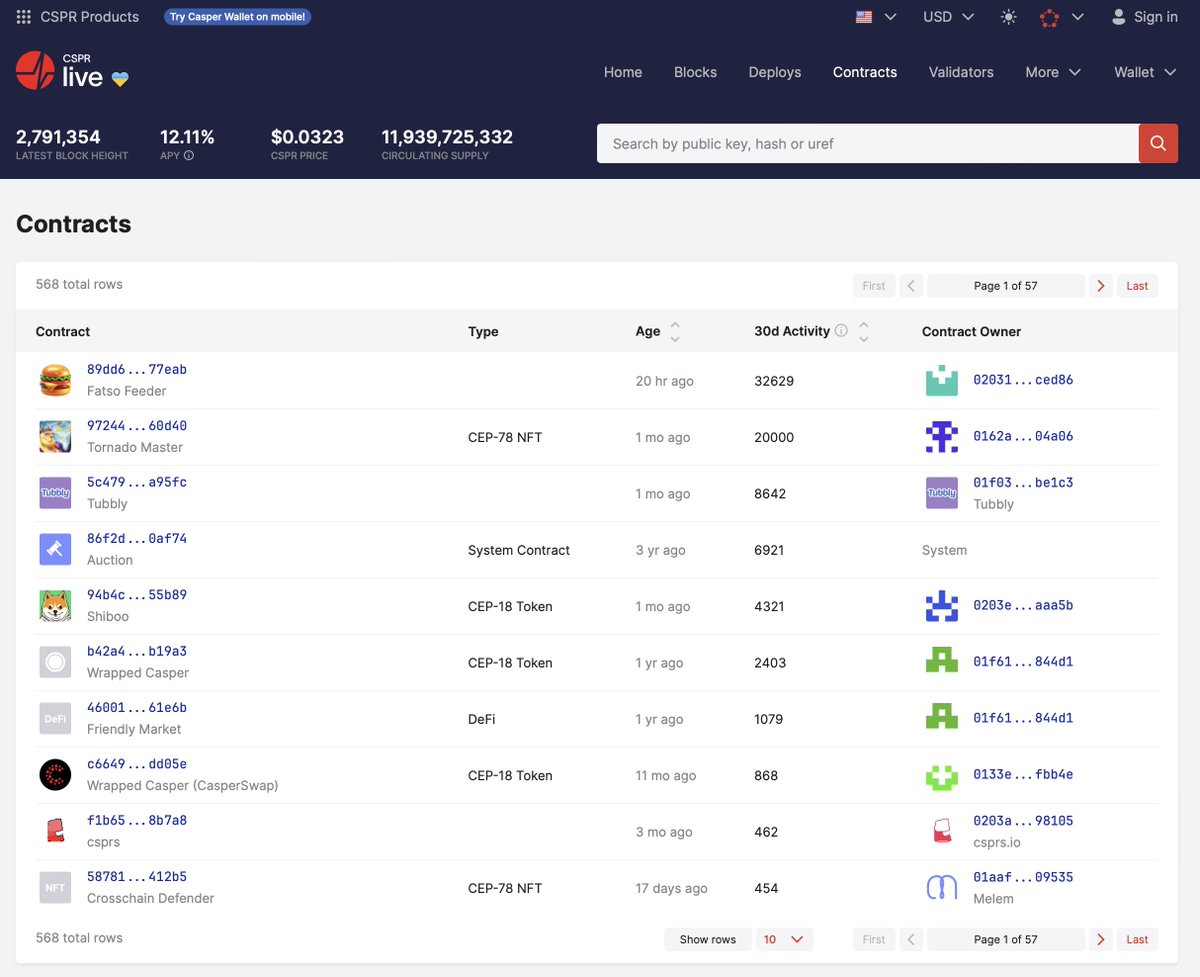Click owner avatar for 02031...ced86
This screenshot has width=1200, height=977.
point(942,380)
